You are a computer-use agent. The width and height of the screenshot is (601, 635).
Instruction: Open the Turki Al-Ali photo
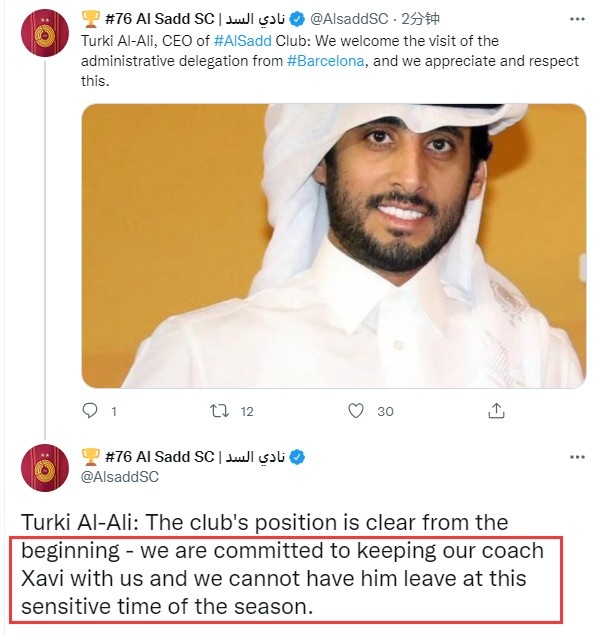[334, 246]
